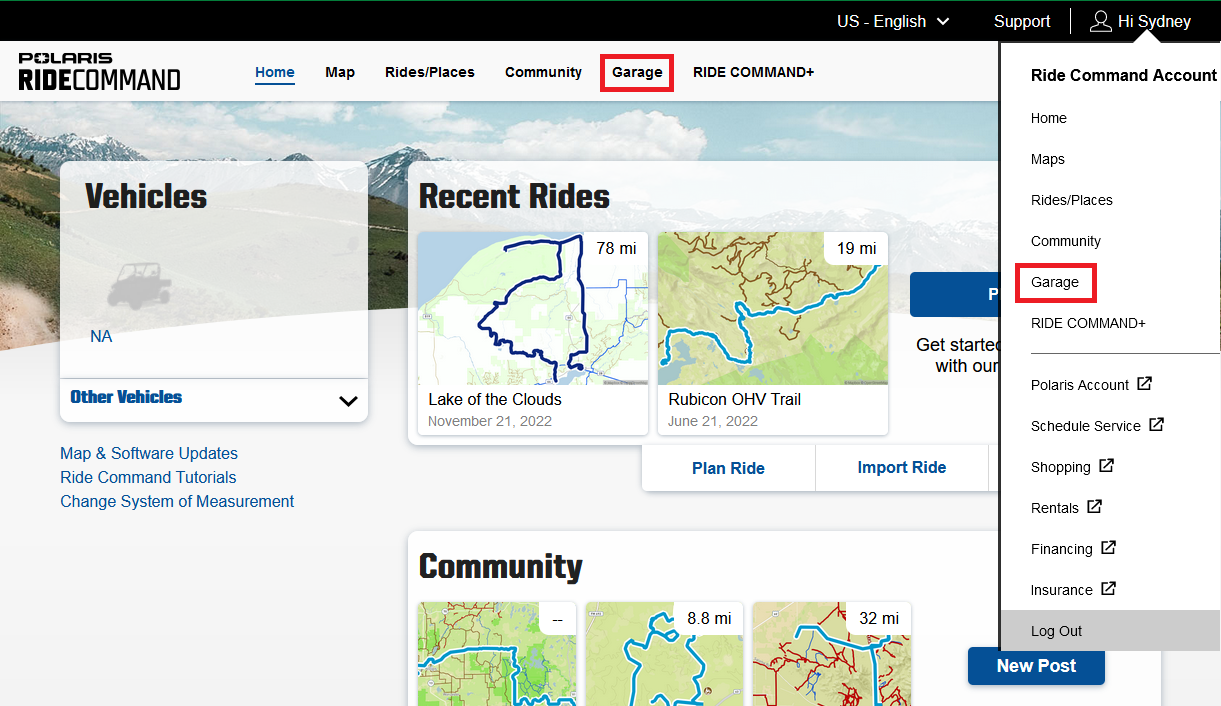
Task: Click the external link icon beside Financing
Action: [x=1108, y=548]
